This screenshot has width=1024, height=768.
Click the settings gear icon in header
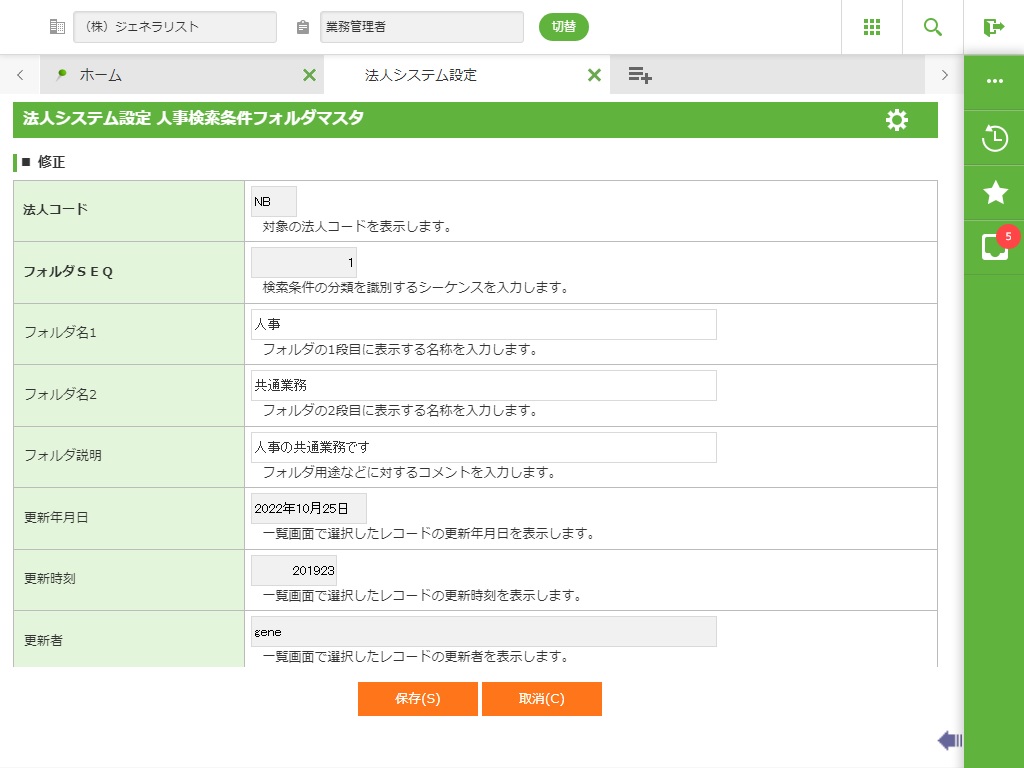(897, 120)
